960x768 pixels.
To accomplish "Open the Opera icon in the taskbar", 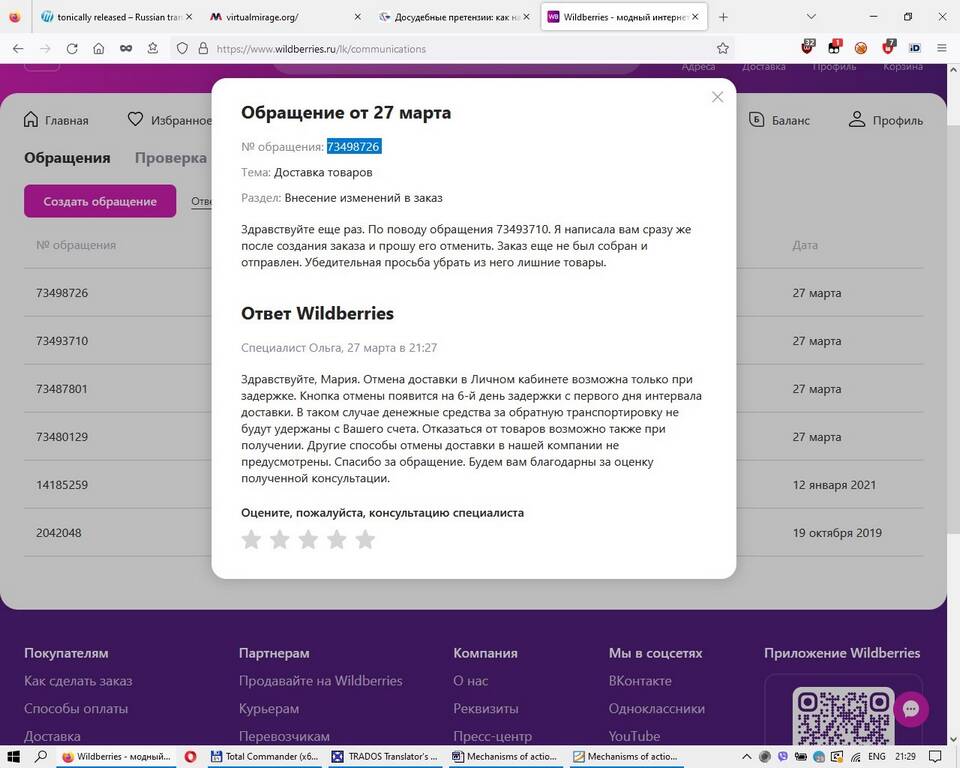I will coord(190,756).
